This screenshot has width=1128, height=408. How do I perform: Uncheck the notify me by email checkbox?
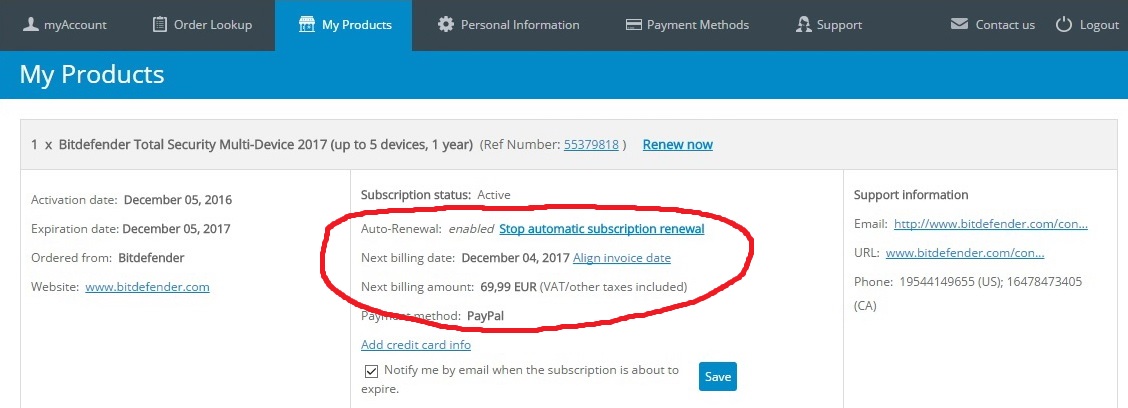pyautogui.click(x=371, y=371)
